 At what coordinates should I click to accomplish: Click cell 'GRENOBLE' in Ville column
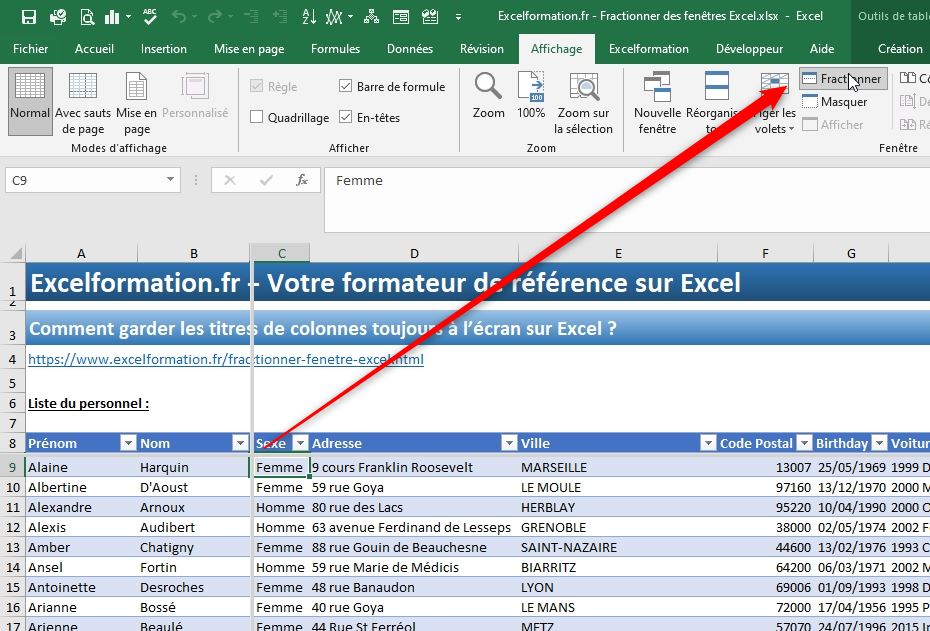(x=618, y=527)
